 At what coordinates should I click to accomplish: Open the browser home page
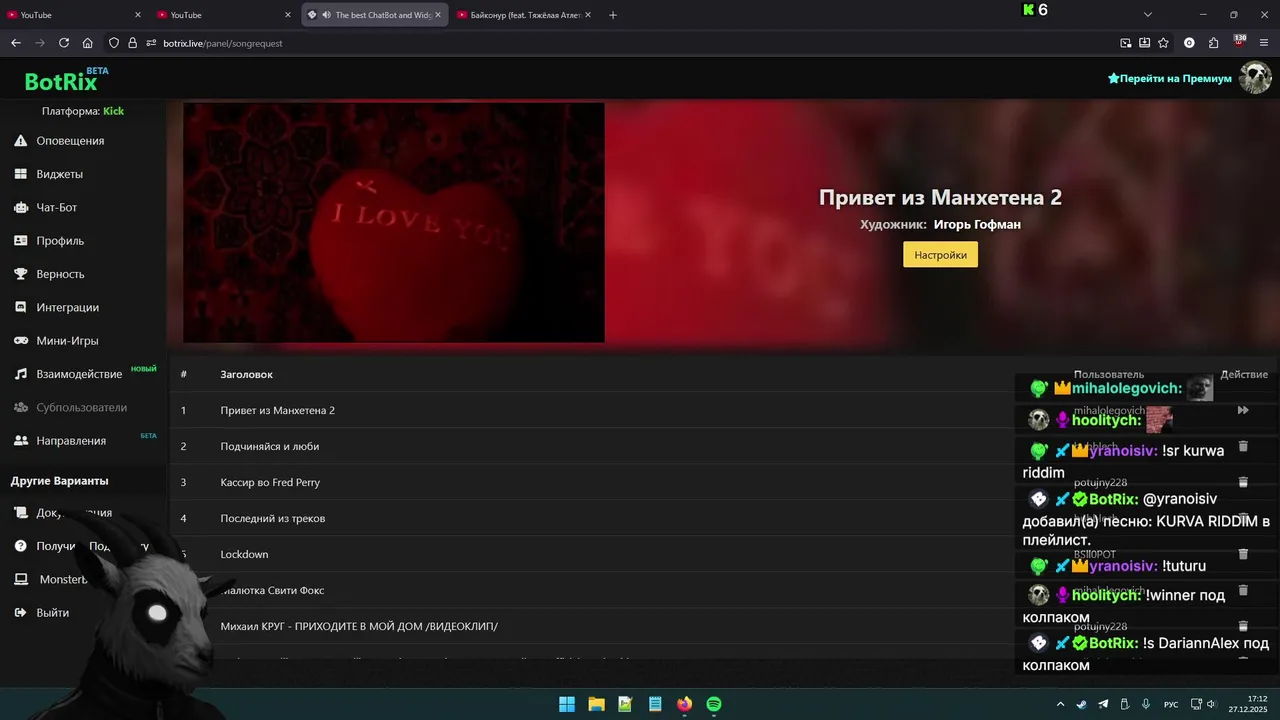88,43
